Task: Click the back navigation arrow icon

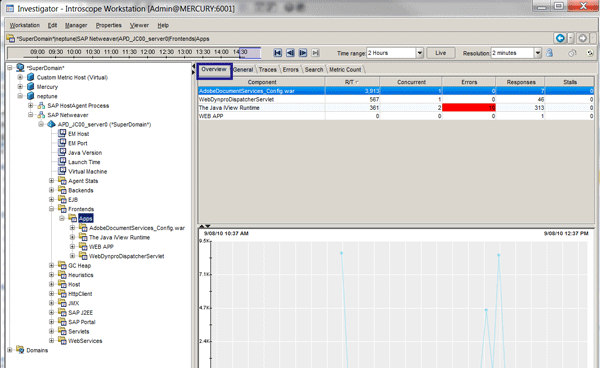Action: [x=560, y=38]
